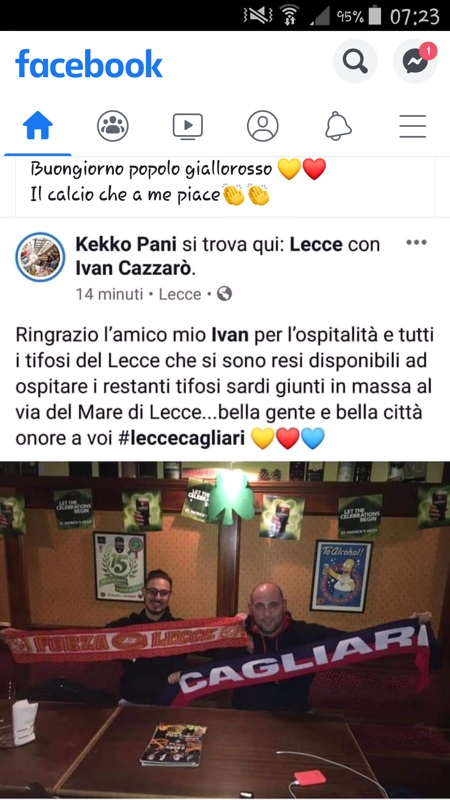
Task: Go to Home feed tab
Action: 38,126
